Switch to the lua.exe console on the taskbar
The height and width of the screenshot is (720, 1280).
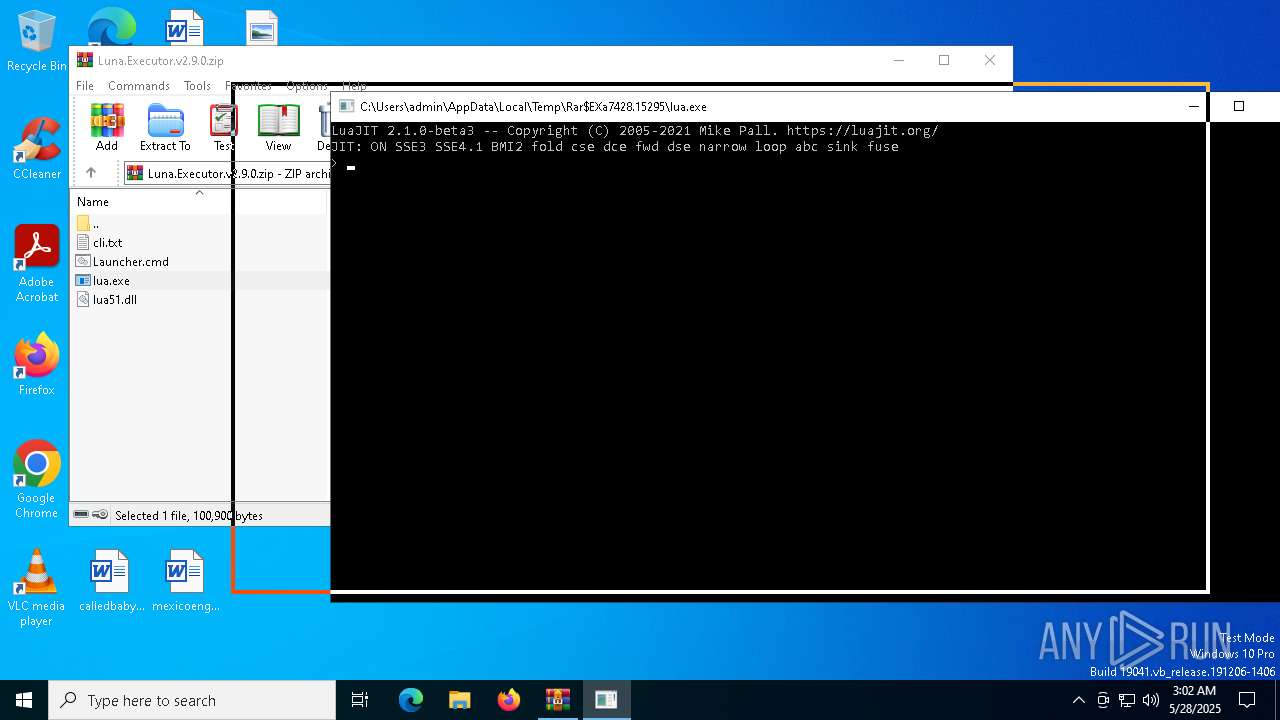click(606, 700)
